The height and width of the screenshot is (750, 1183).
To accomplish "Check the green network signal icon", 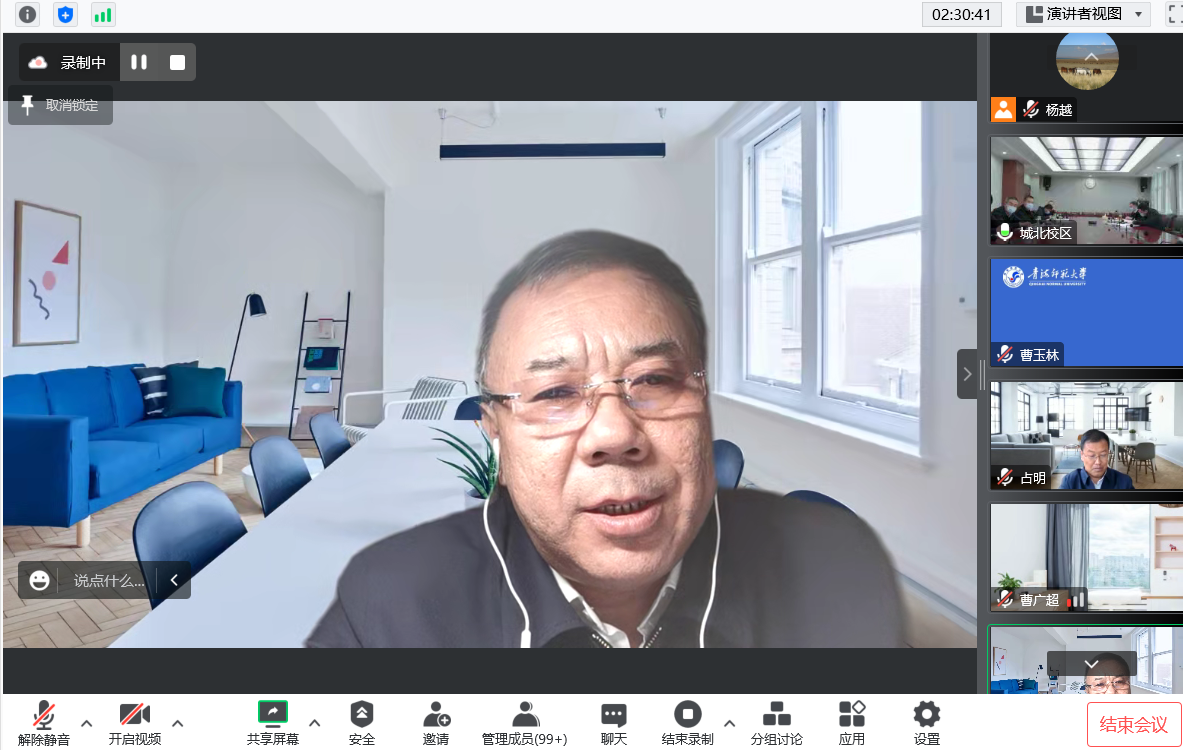I will click(102, 14).
